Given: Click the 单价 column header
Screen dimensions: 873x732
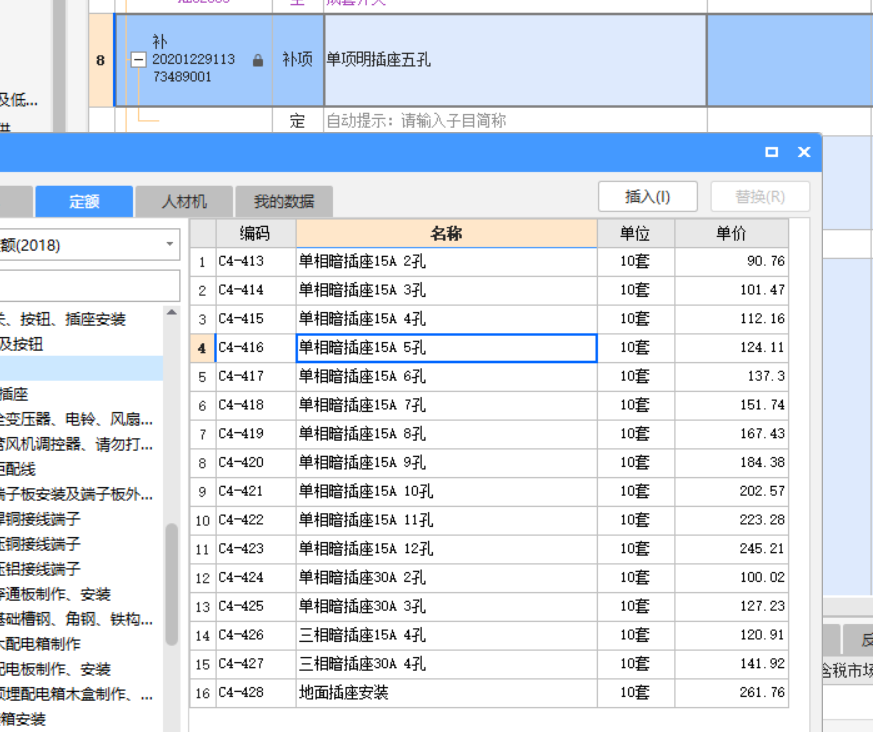Looking at the screenshot, I should 731,233.
